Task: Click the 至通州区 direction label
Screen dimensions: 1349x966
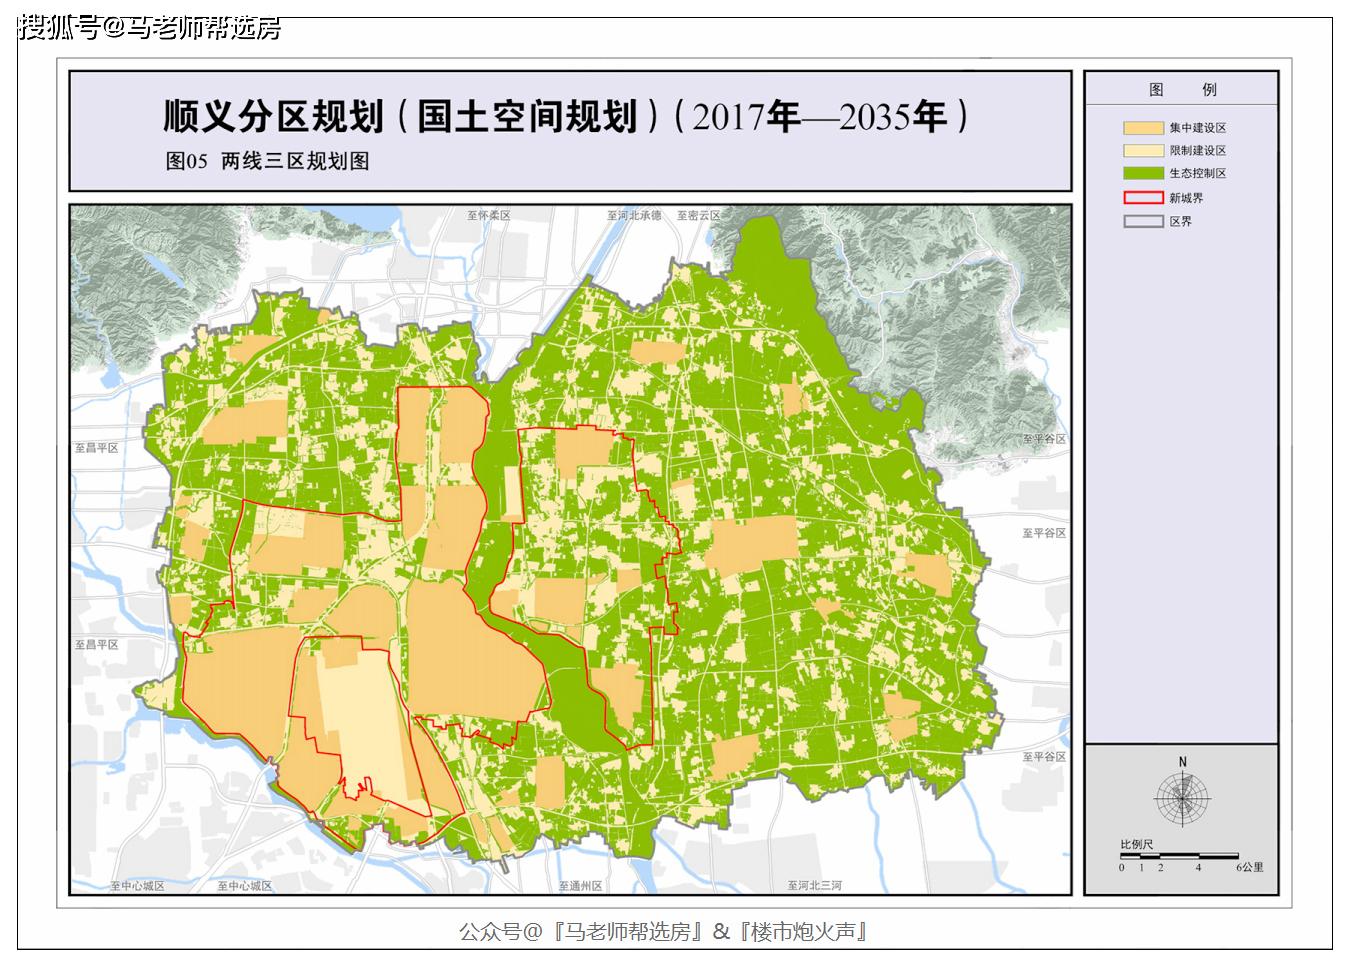Action: [581, 886]
